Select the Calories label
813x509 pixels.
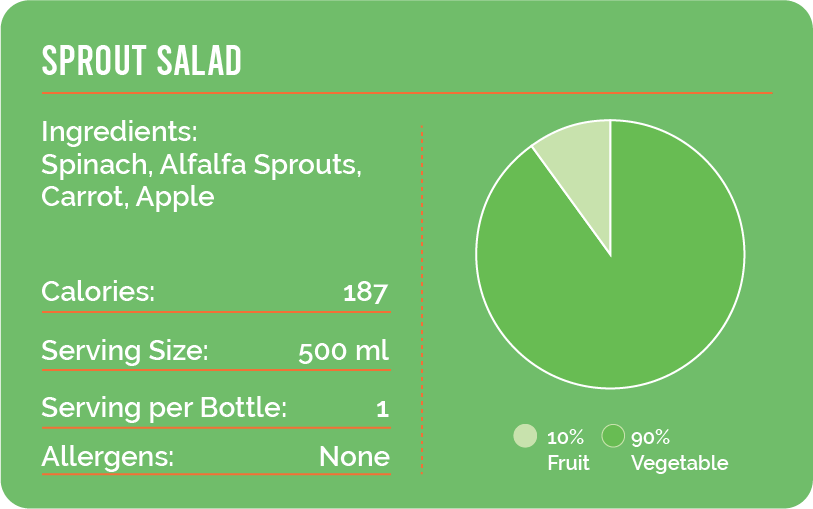click(98, 292)
